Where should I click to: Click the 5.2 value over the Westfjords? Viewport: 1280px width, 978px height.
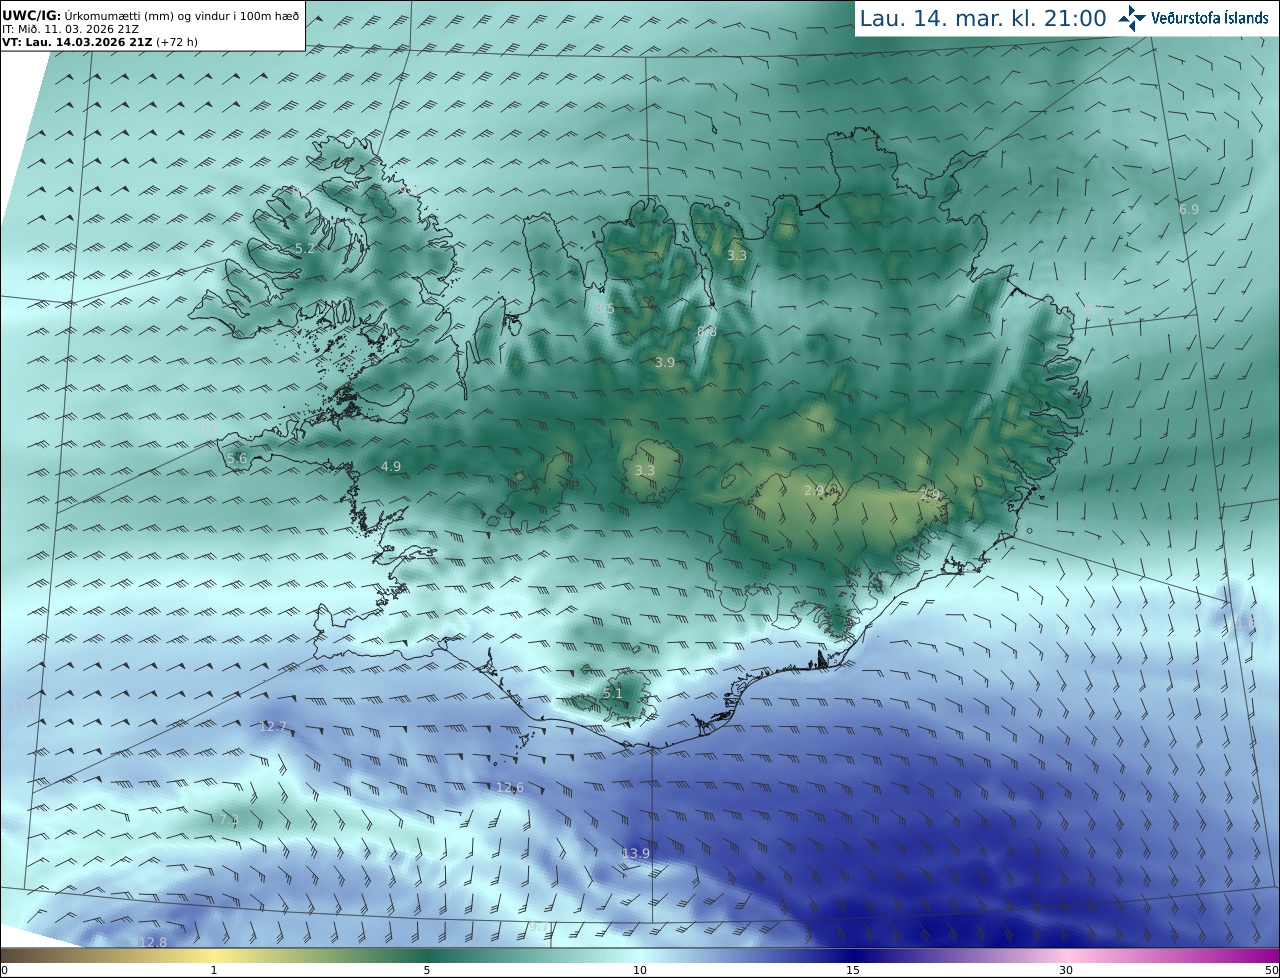(305, 248)
